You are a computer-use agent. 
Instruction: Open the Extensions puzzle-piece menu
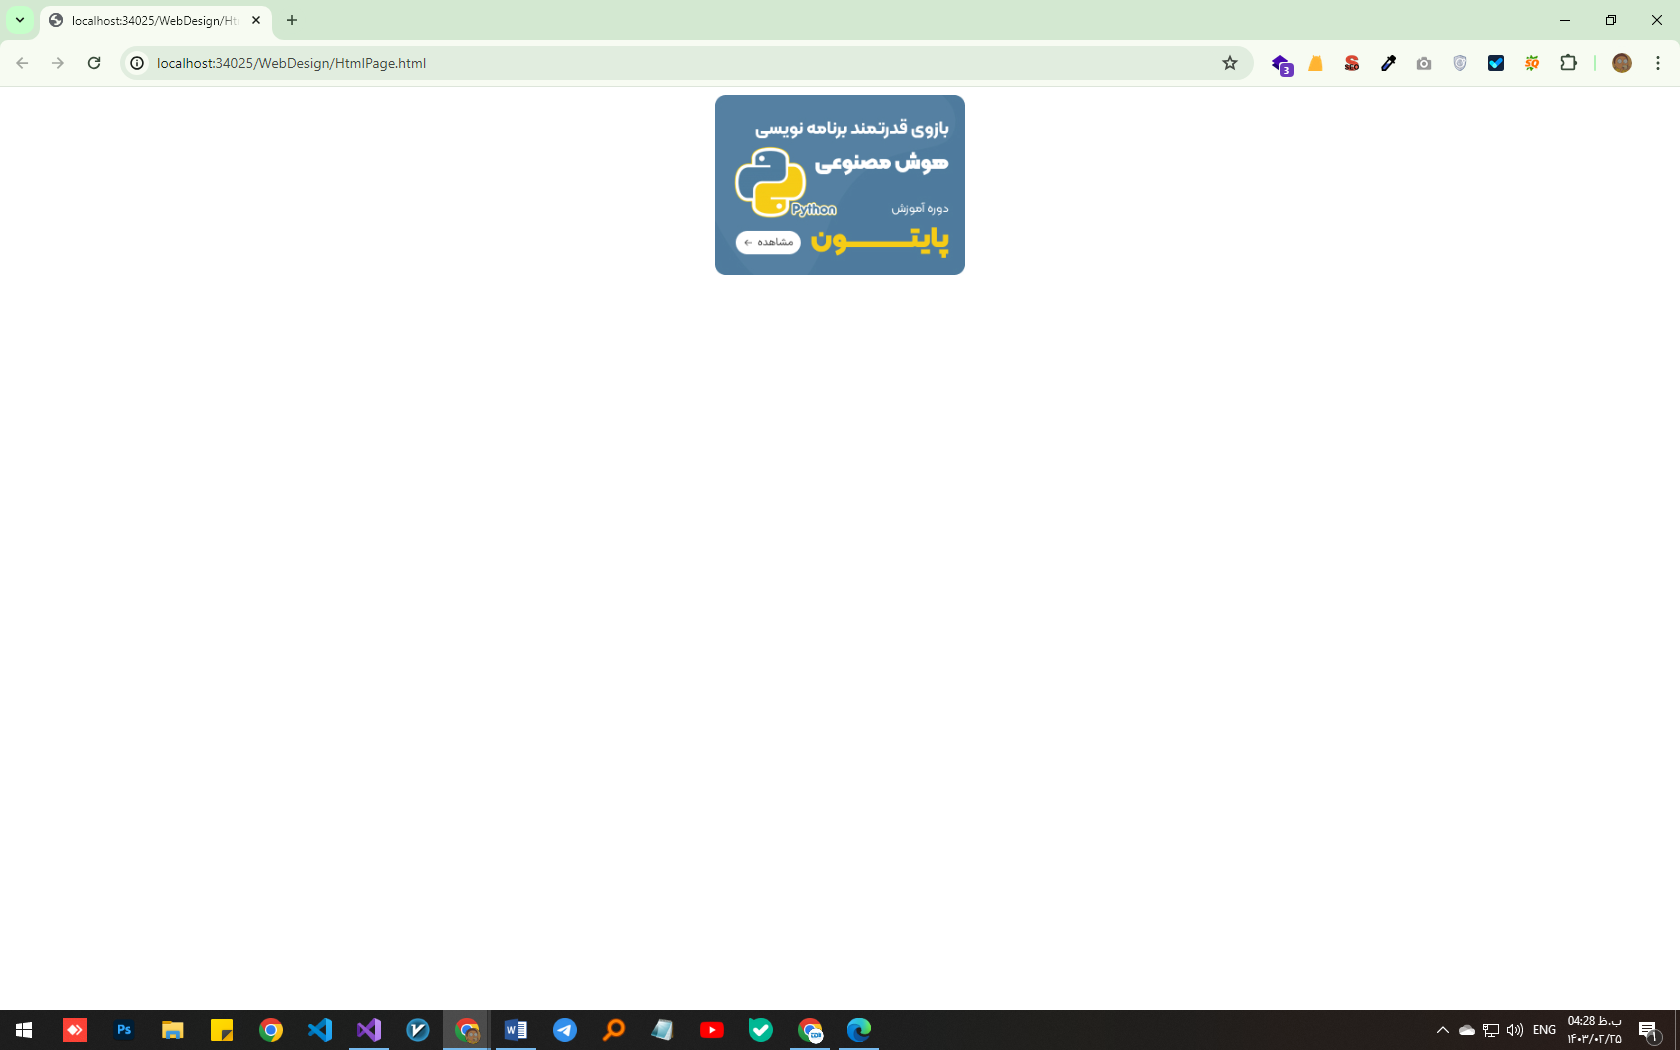pos(1568,63)
